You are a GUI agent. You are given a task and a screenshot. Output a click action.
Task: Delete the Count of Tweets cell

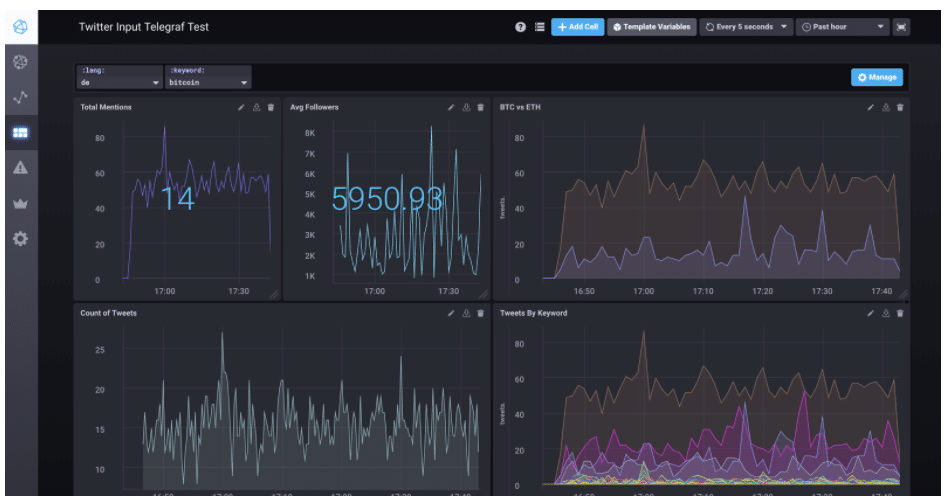tap(480, 313)
